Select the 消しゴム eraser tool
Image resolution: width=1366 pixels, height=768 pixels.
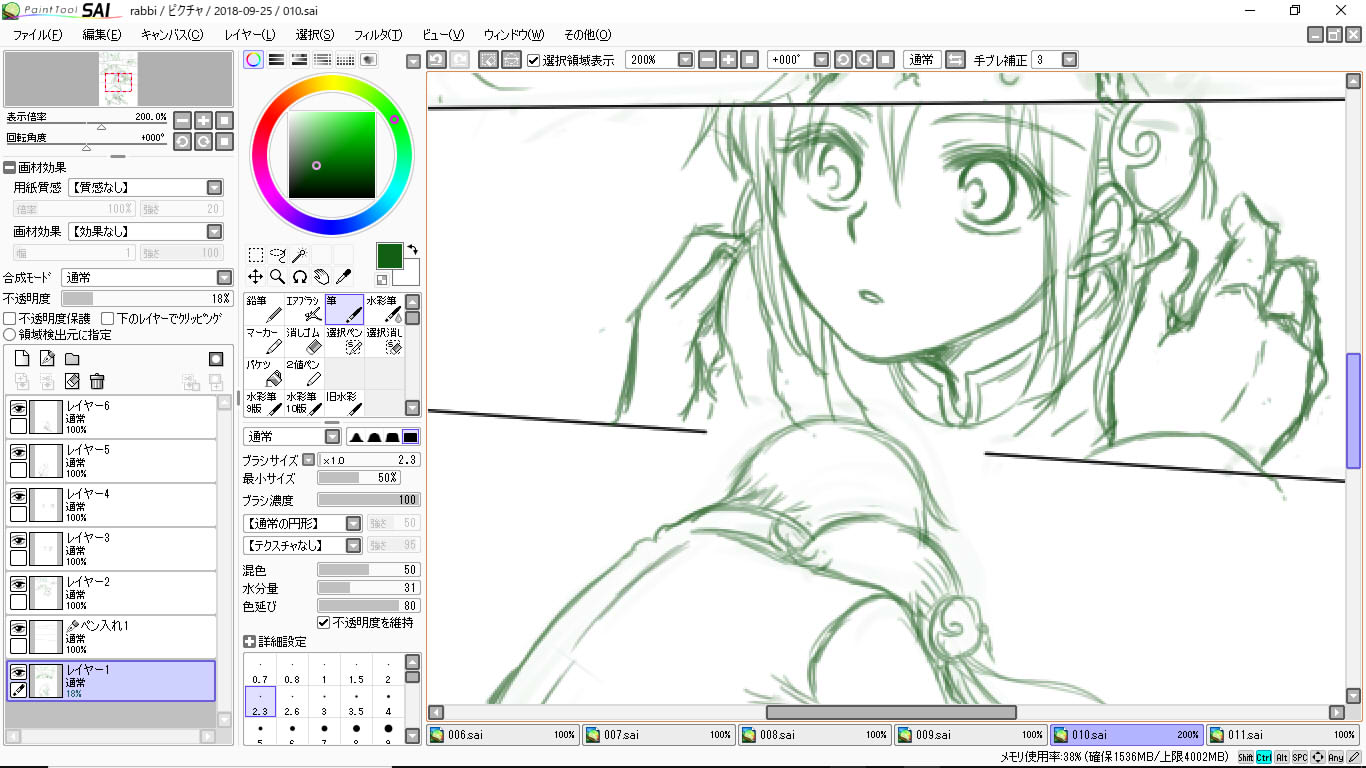coord(304,341)
